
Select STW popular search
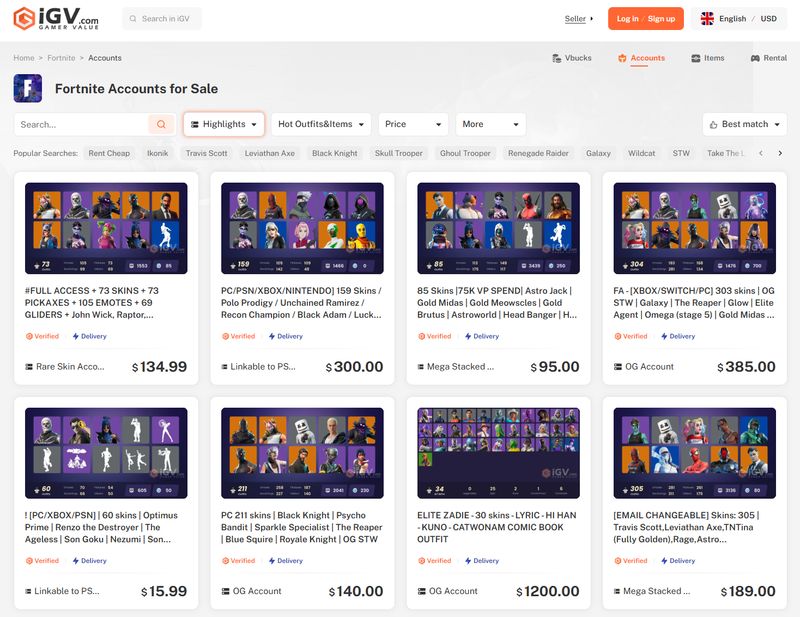(681, 153)
